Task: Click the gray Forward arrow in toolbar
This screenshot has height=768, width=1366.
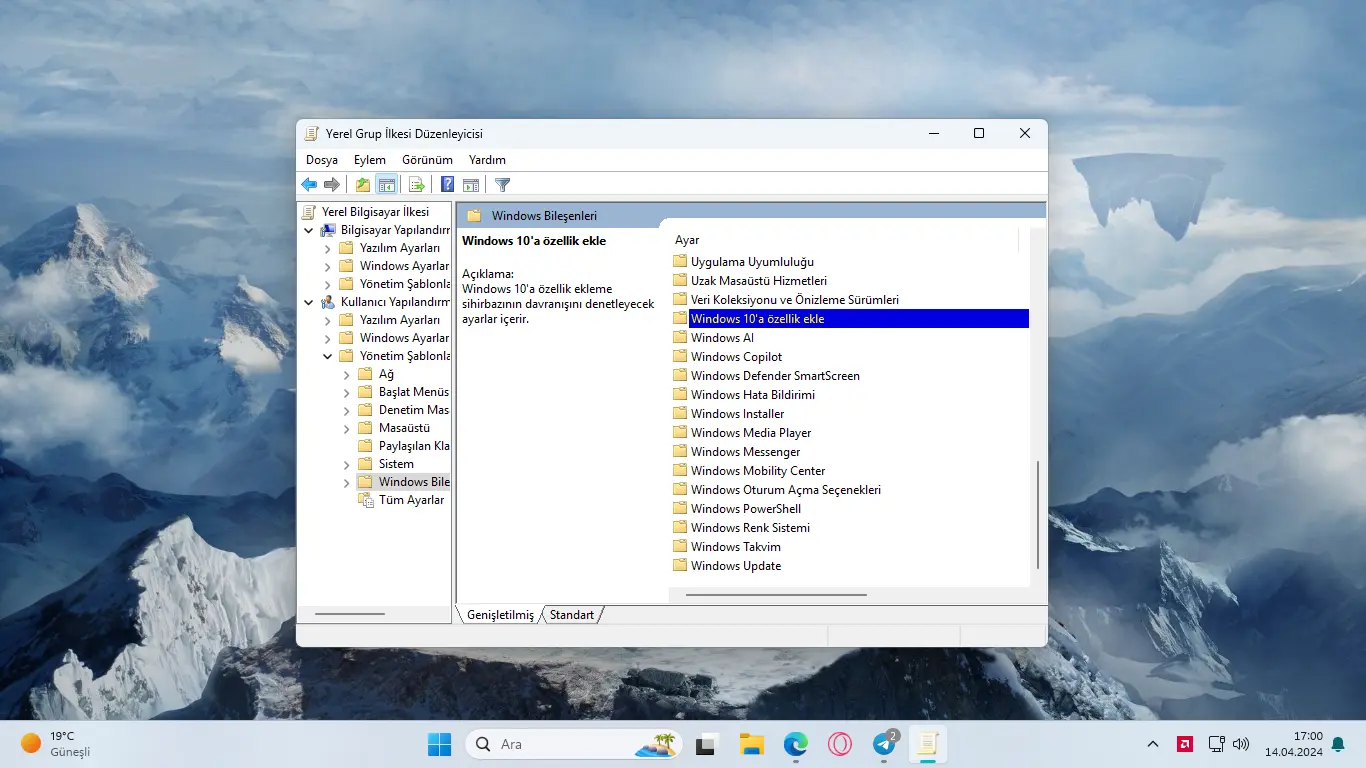Action: (x=332, y=185)
